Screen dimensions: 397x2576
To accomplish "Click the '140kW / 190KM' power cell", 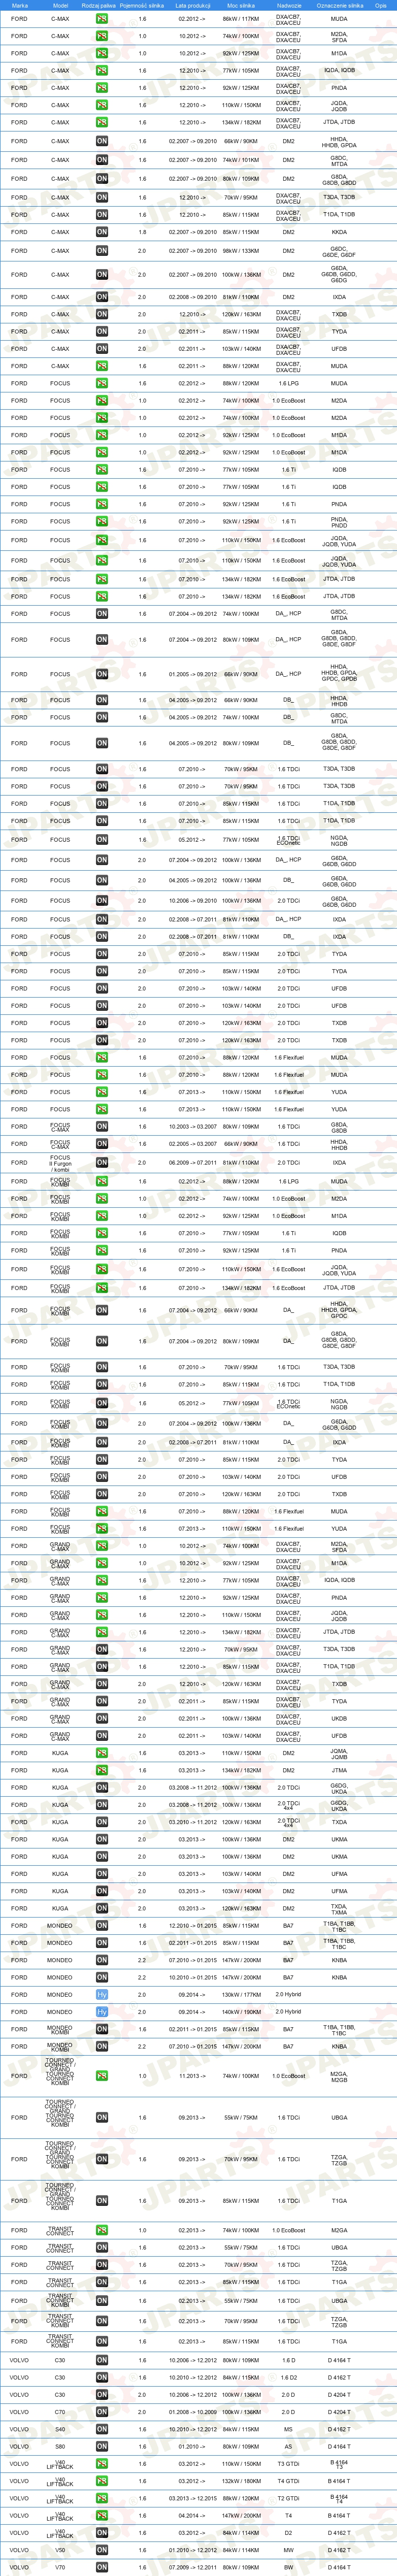I will pyautogui.click(x=240, y=2011).
